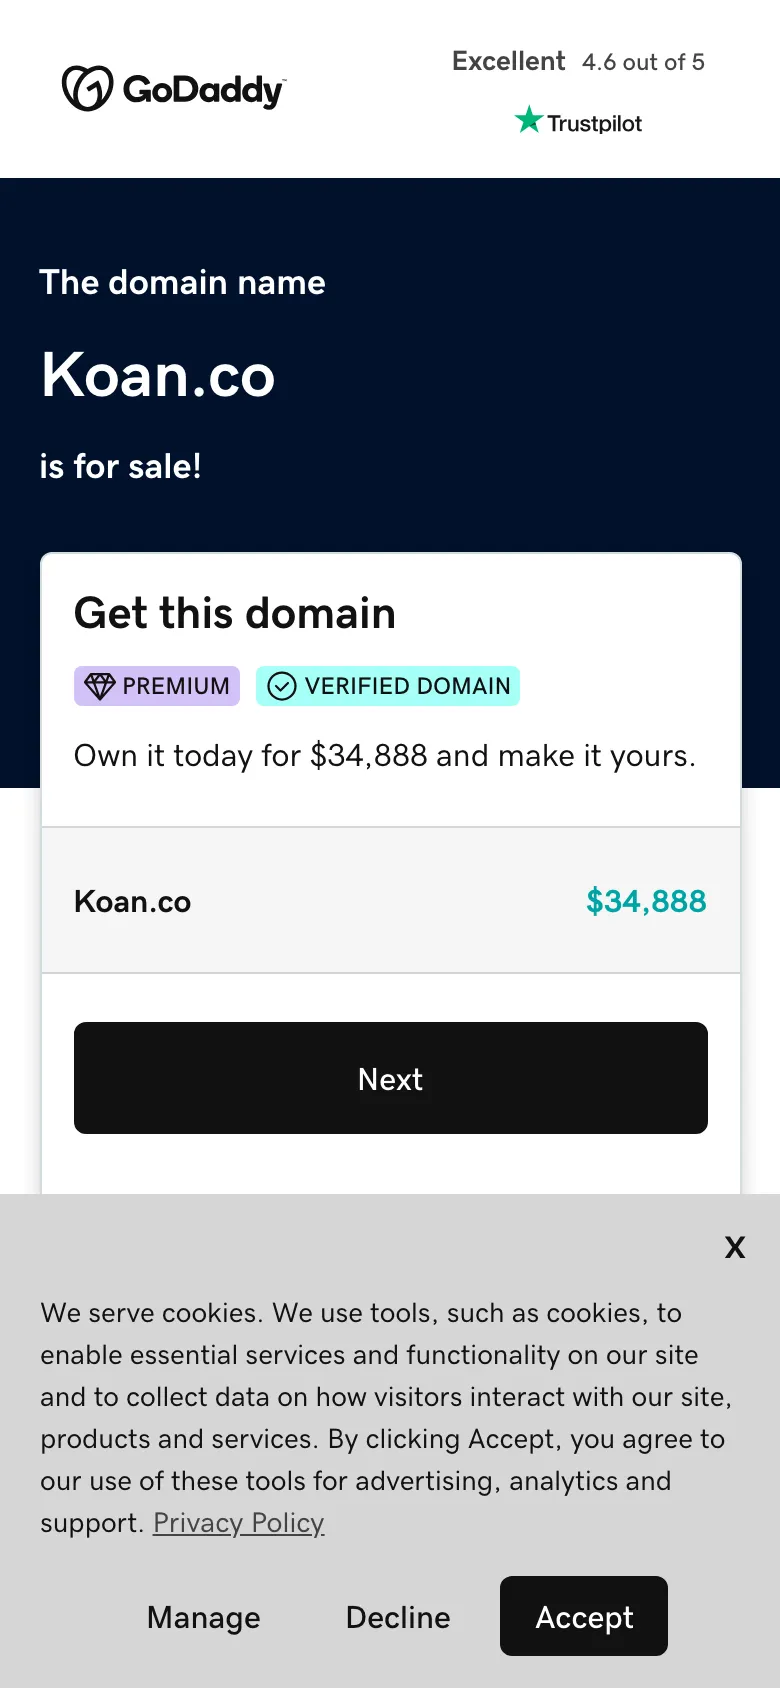The width and height of the screenshot is (780, 1688).
Task: Click the diamond icon in the PREMIUM badge
Action: (99, 686)
